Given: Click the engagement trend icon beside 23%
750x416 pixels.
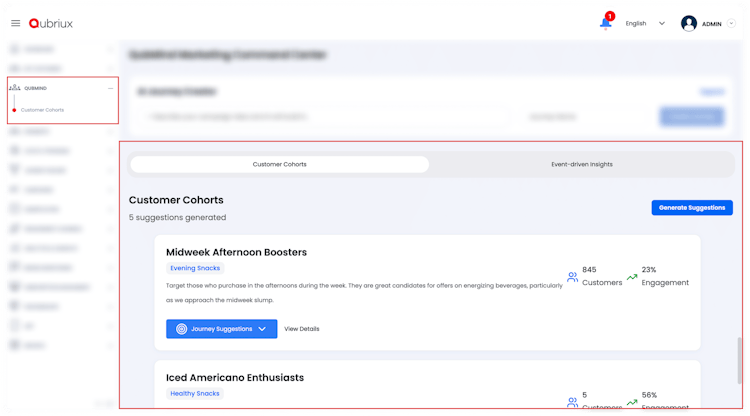Looking at the screenshot, I should (x=632, y=277).
